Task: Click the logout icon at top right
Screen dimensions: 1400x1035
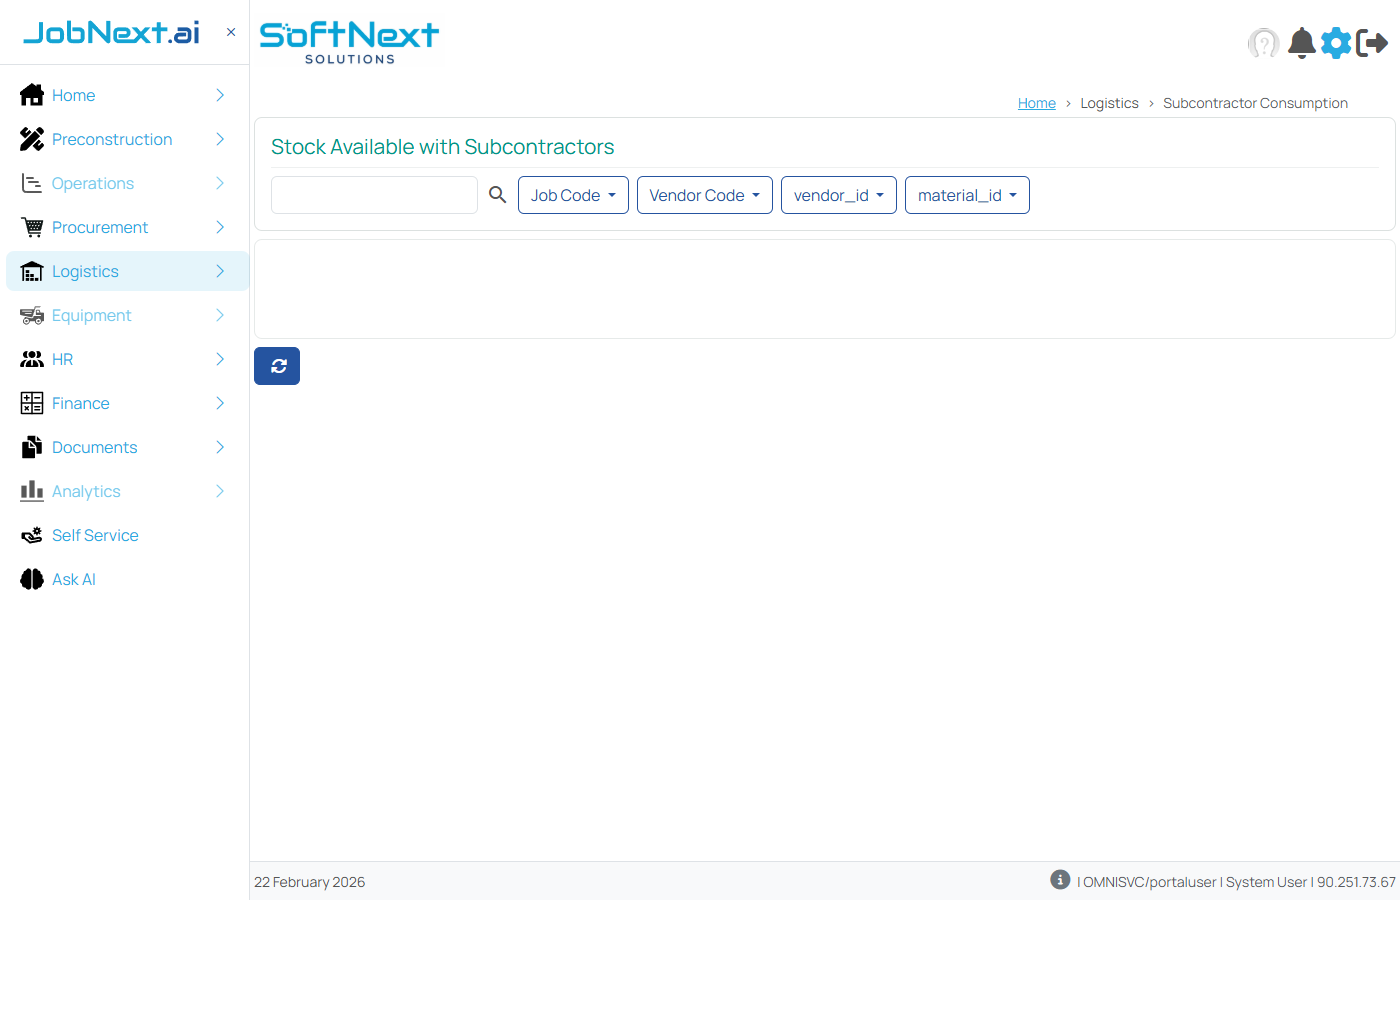Action: (x=1372, y=43)
